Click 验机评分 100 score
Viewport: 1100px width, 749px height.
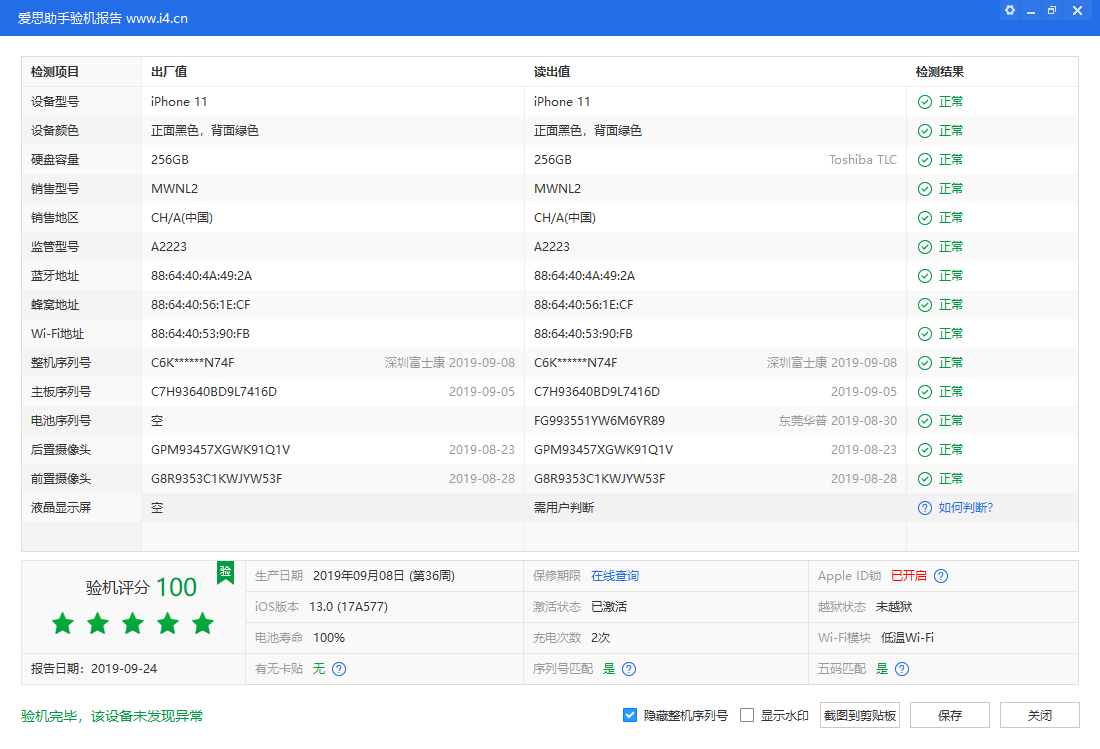pos(141,587)
